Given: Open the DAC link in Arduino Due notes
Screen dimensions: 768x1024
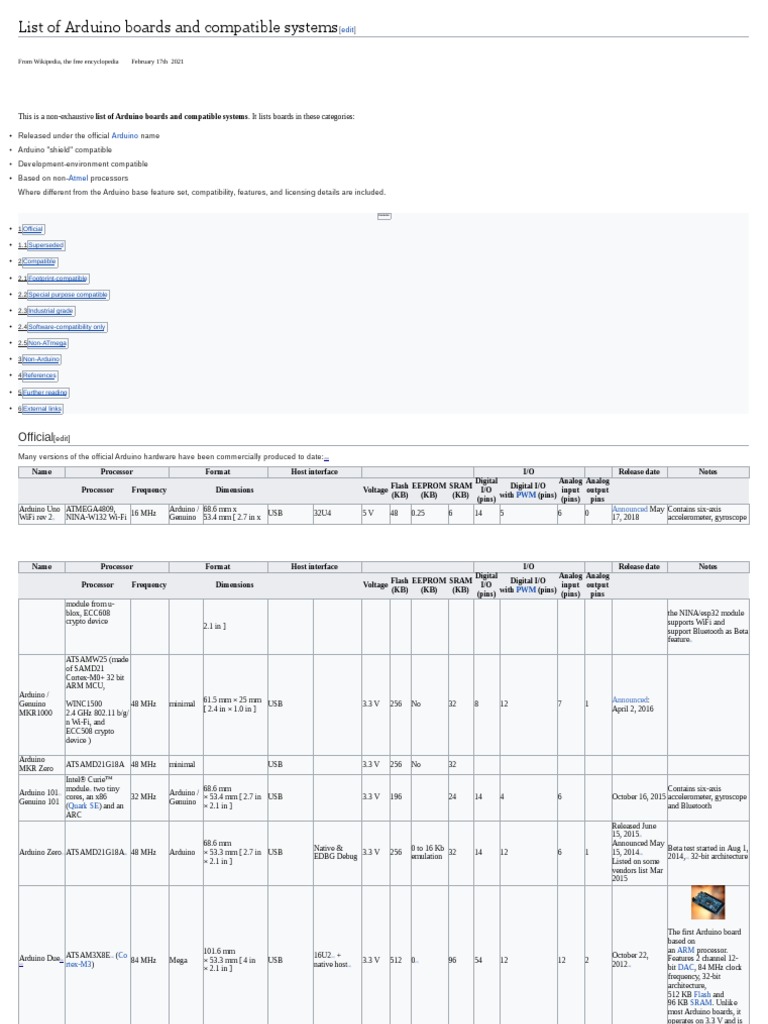Looking at the screenshot, I should coord(686,967).
